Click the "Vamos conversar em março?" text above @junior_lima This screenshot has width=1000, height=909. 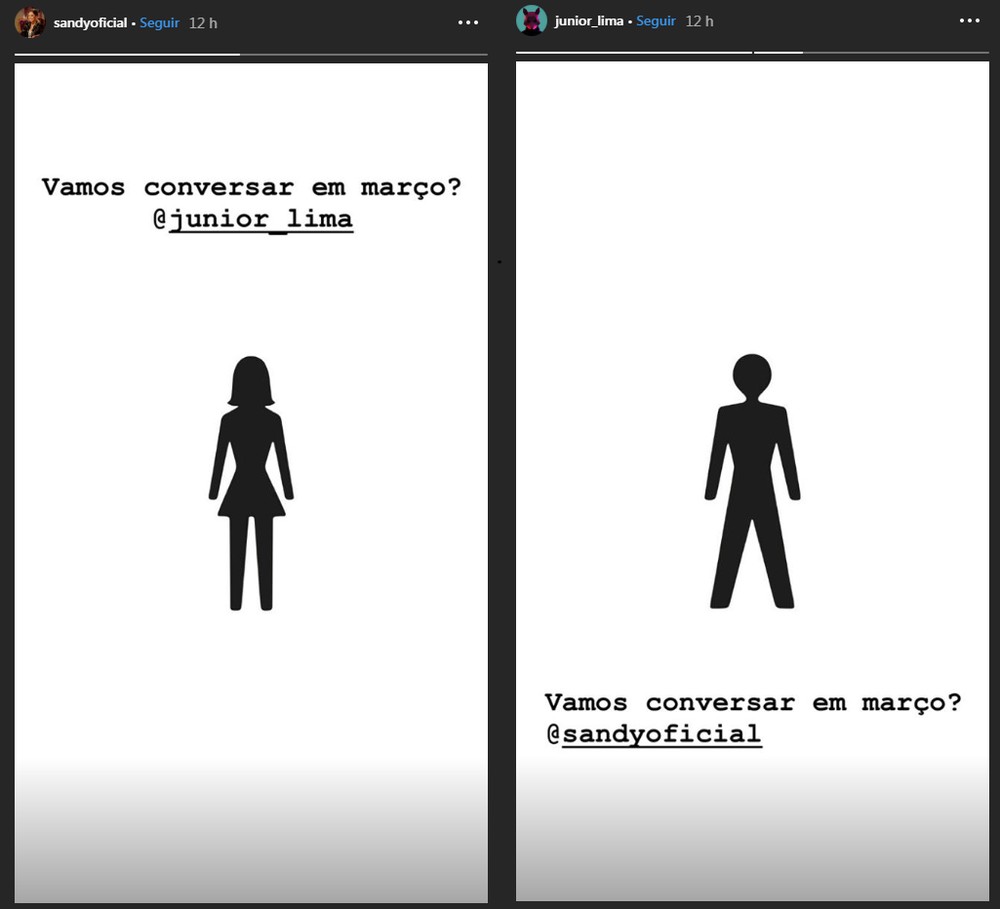click(251, 187)
